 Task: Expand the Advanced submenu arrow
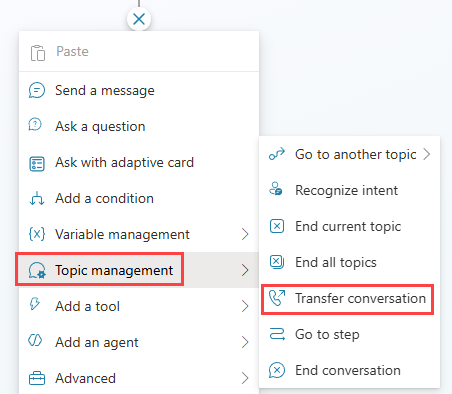coord(245,378)
